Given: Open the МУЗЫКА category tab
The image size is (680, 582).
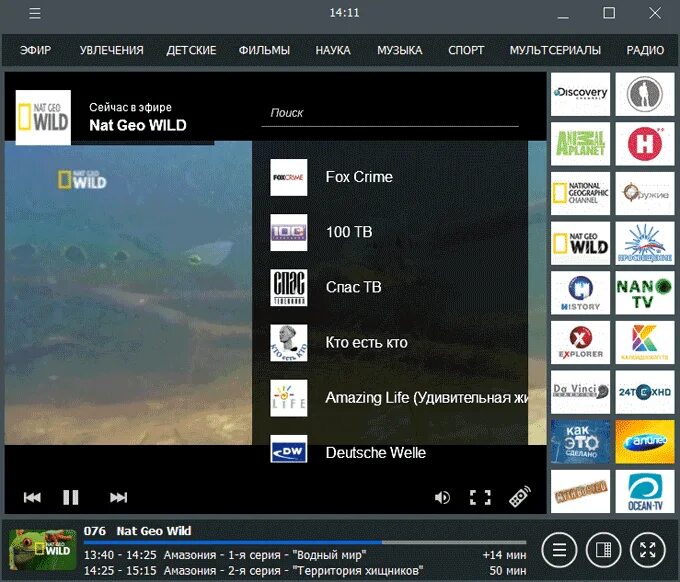Looking at the screenshot, I should [399, 50].
